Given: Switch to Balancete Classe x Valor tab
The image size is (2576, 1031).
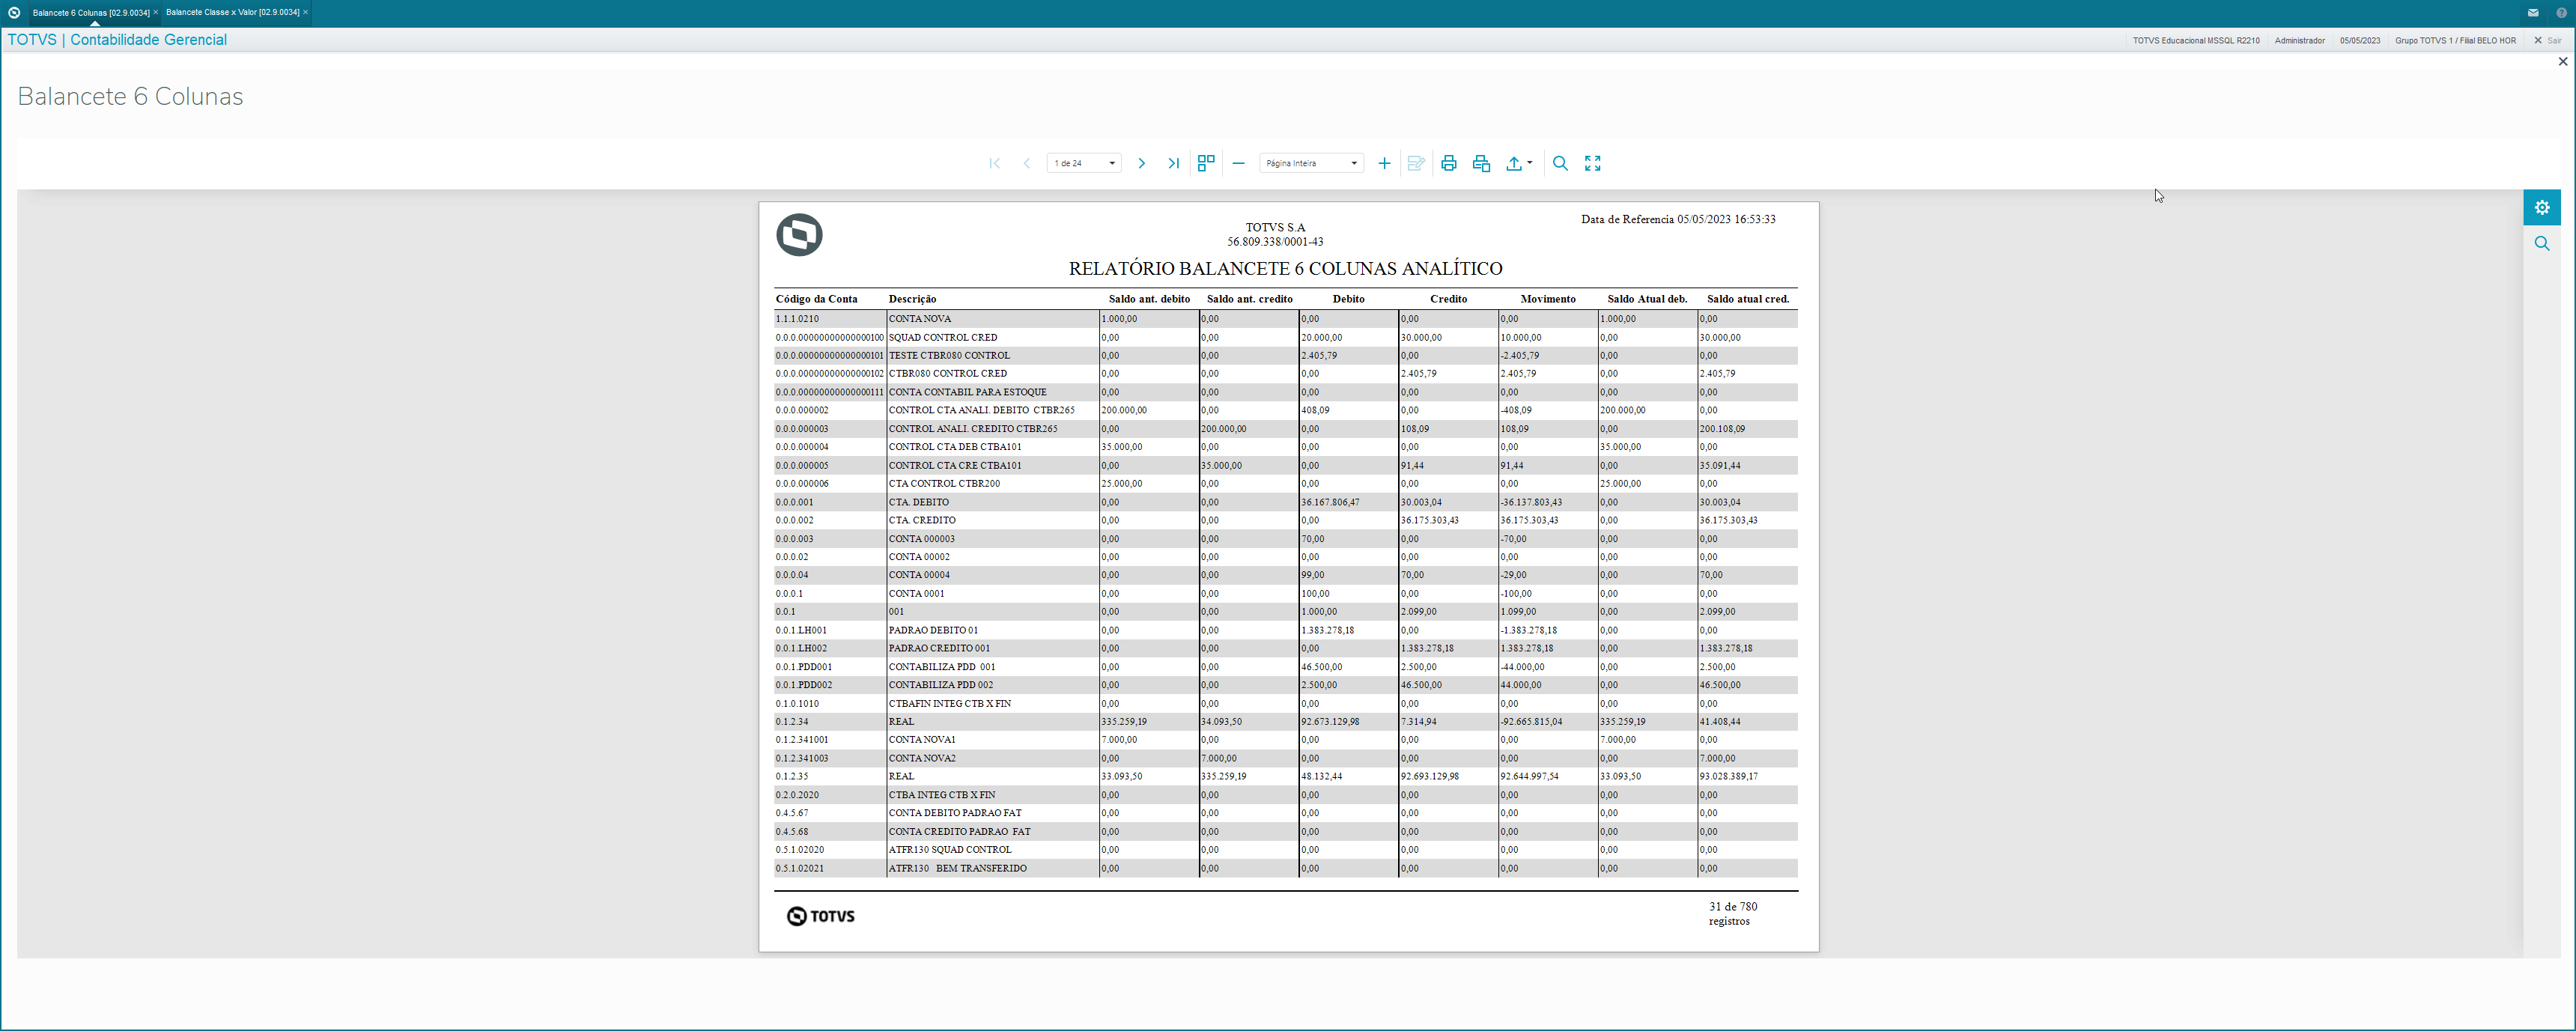Looking at the screenshot, I should [232, 12].
